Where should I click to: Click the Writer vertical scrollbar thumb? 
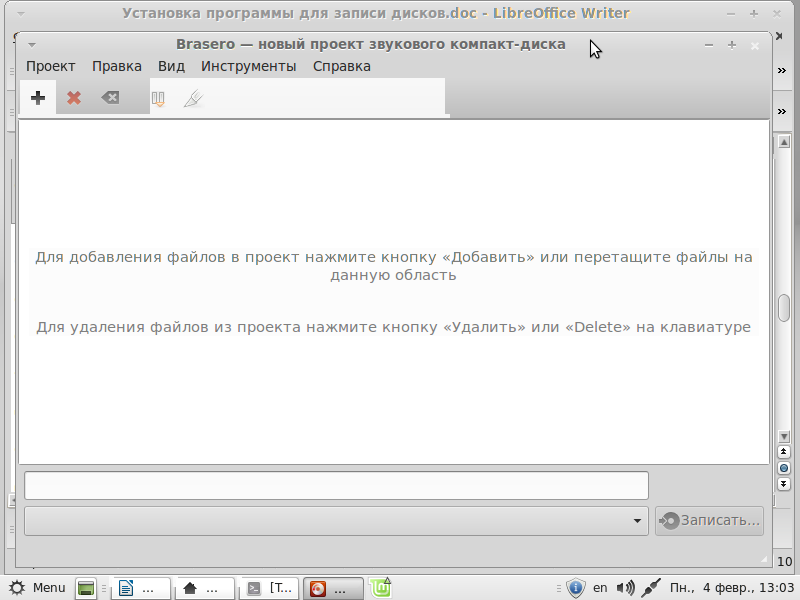[784, 308]
